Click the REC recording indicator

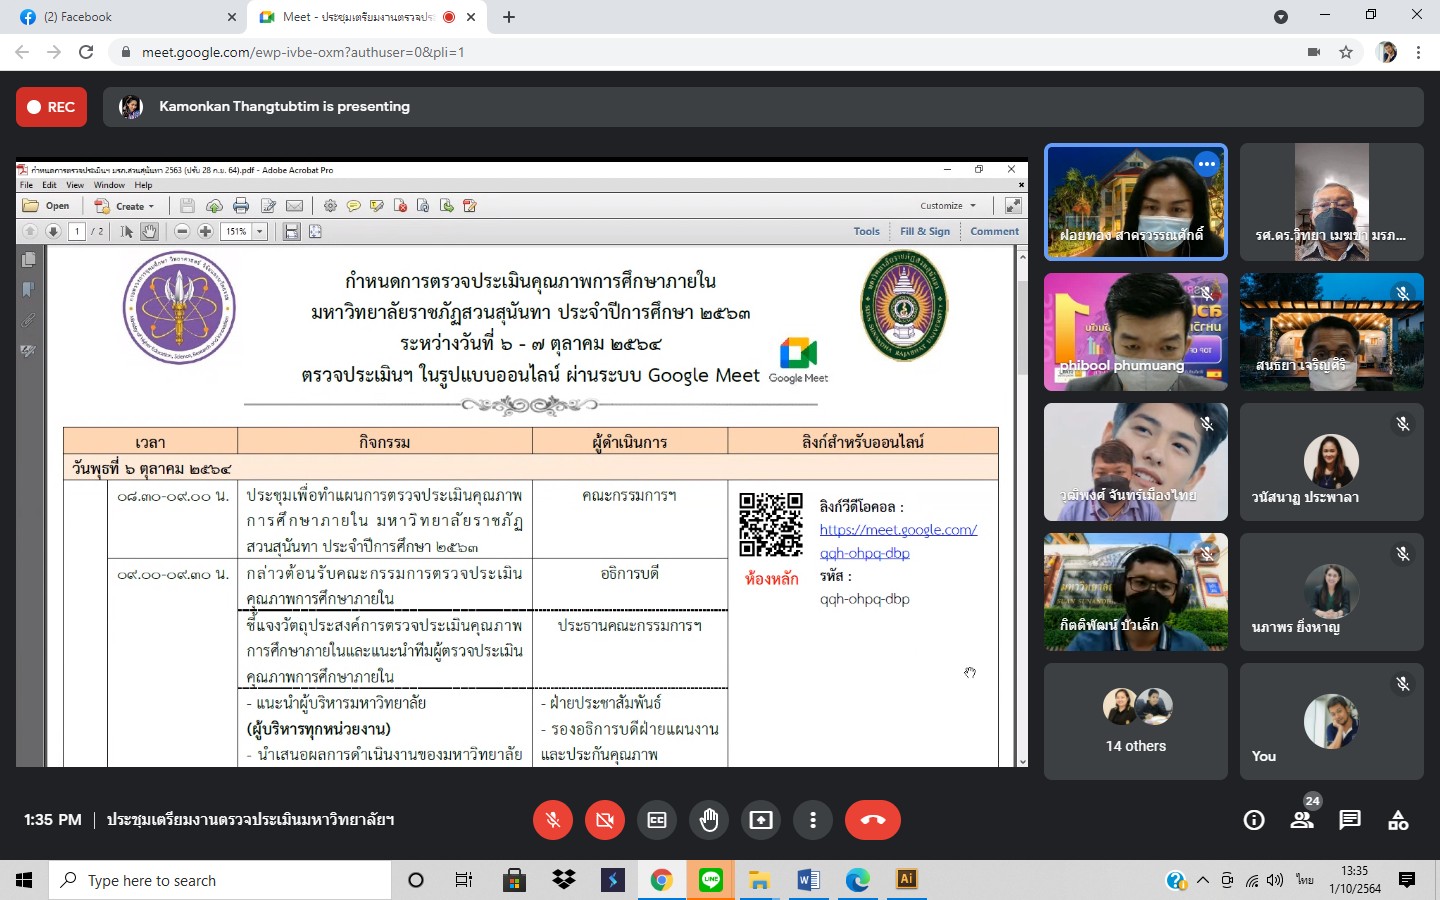click(x=52, y=107)
